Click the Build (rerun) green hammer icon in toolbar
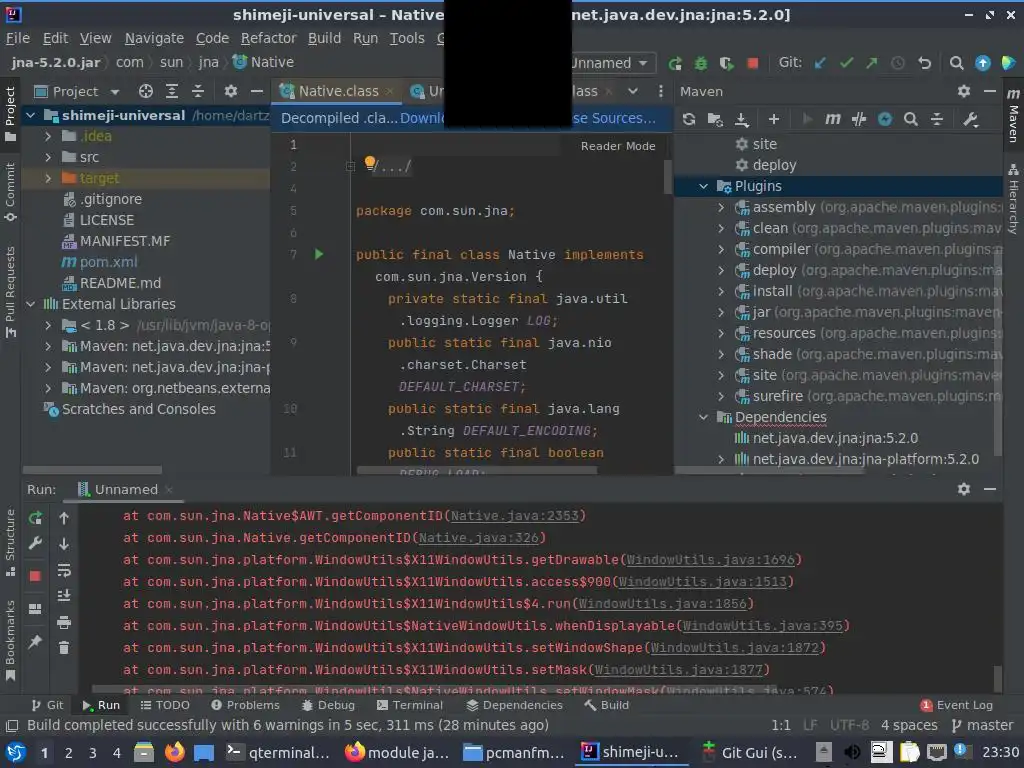This screenshot has width=1024, height=768. (x=675, y=63)
